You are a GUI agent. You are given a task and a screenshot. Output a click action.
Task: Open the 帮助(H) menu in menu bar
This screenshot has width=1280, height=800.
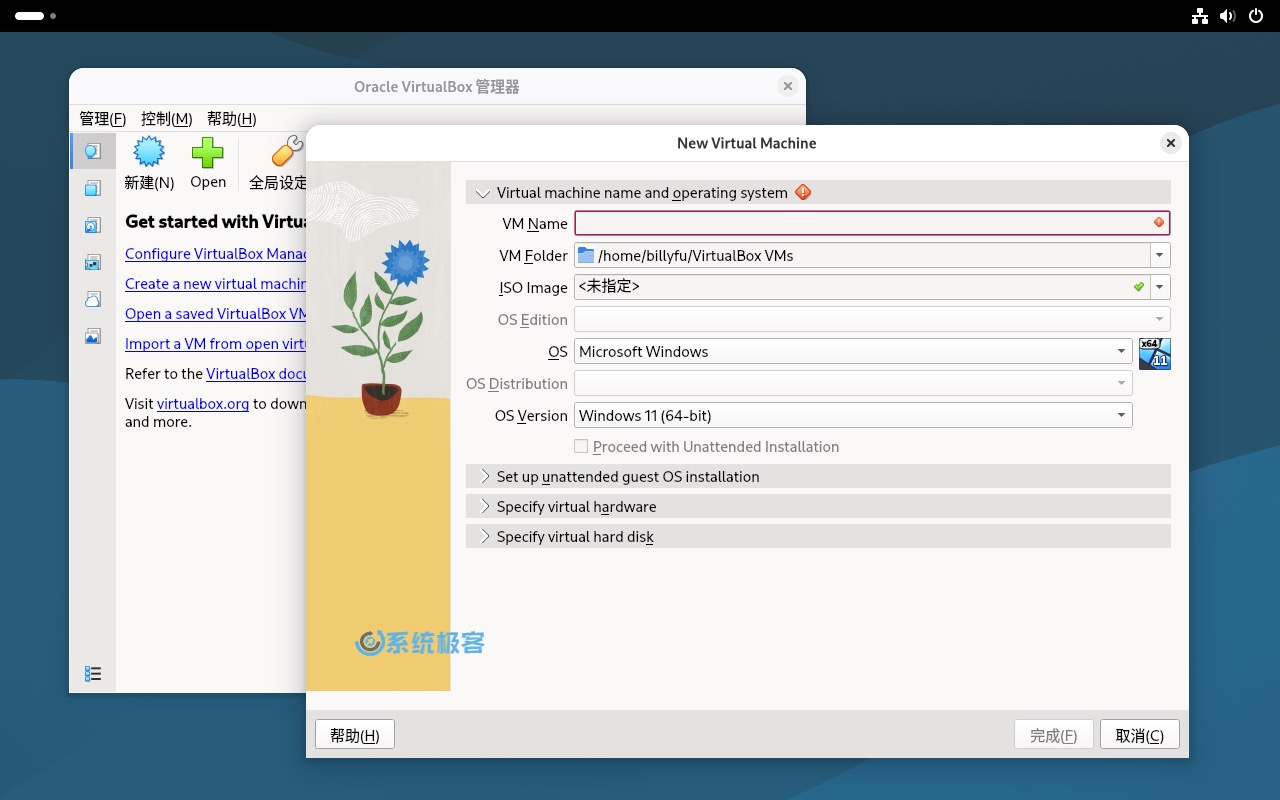(x=231, y=118)
